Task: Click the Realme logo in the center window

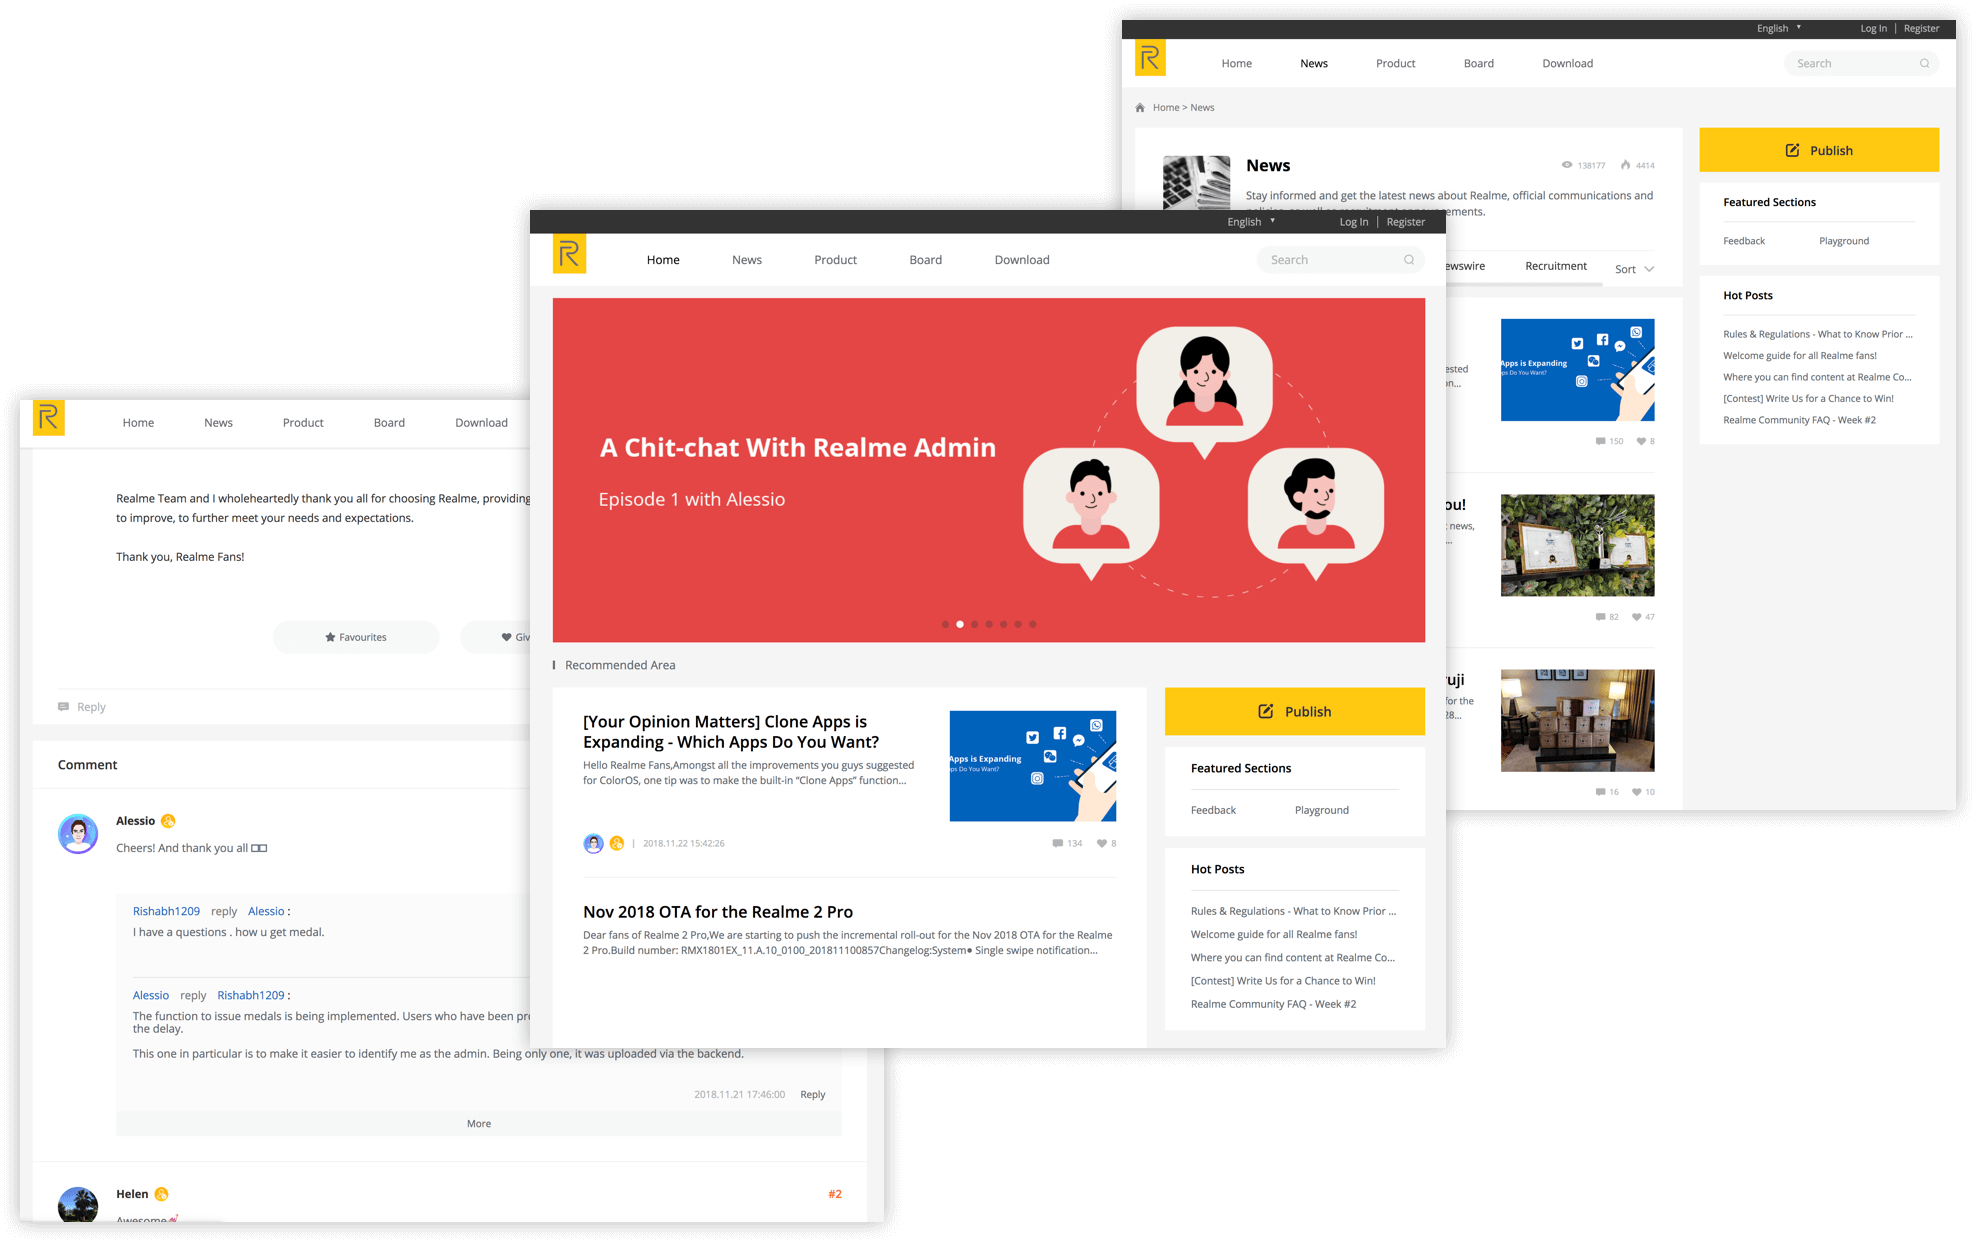Action: point(569,254)
